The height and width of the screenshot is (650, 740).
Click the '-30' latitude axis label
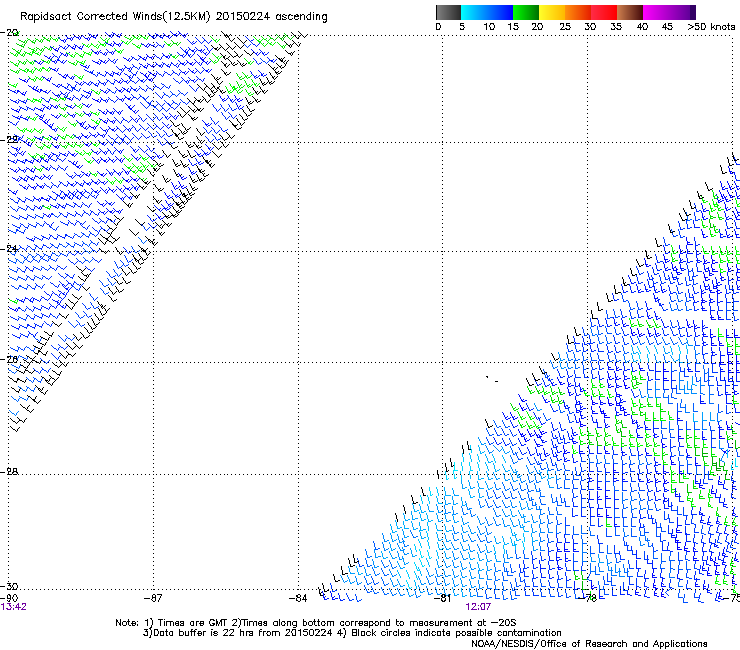pos(9,586)
